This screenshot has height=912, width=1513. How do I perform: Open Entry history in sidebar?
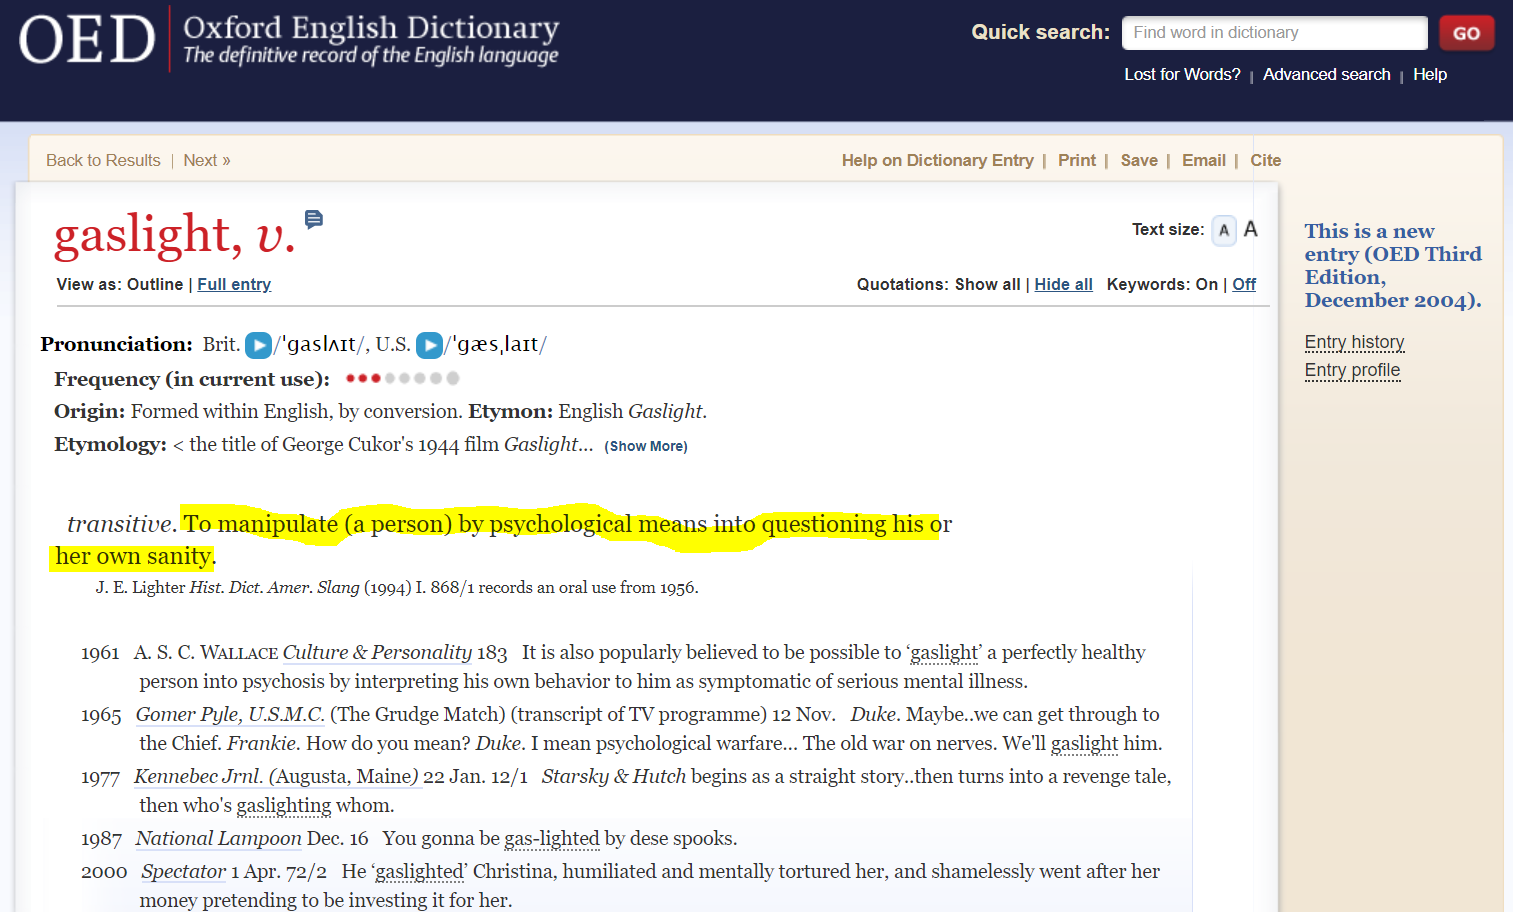coord(1354,342)
